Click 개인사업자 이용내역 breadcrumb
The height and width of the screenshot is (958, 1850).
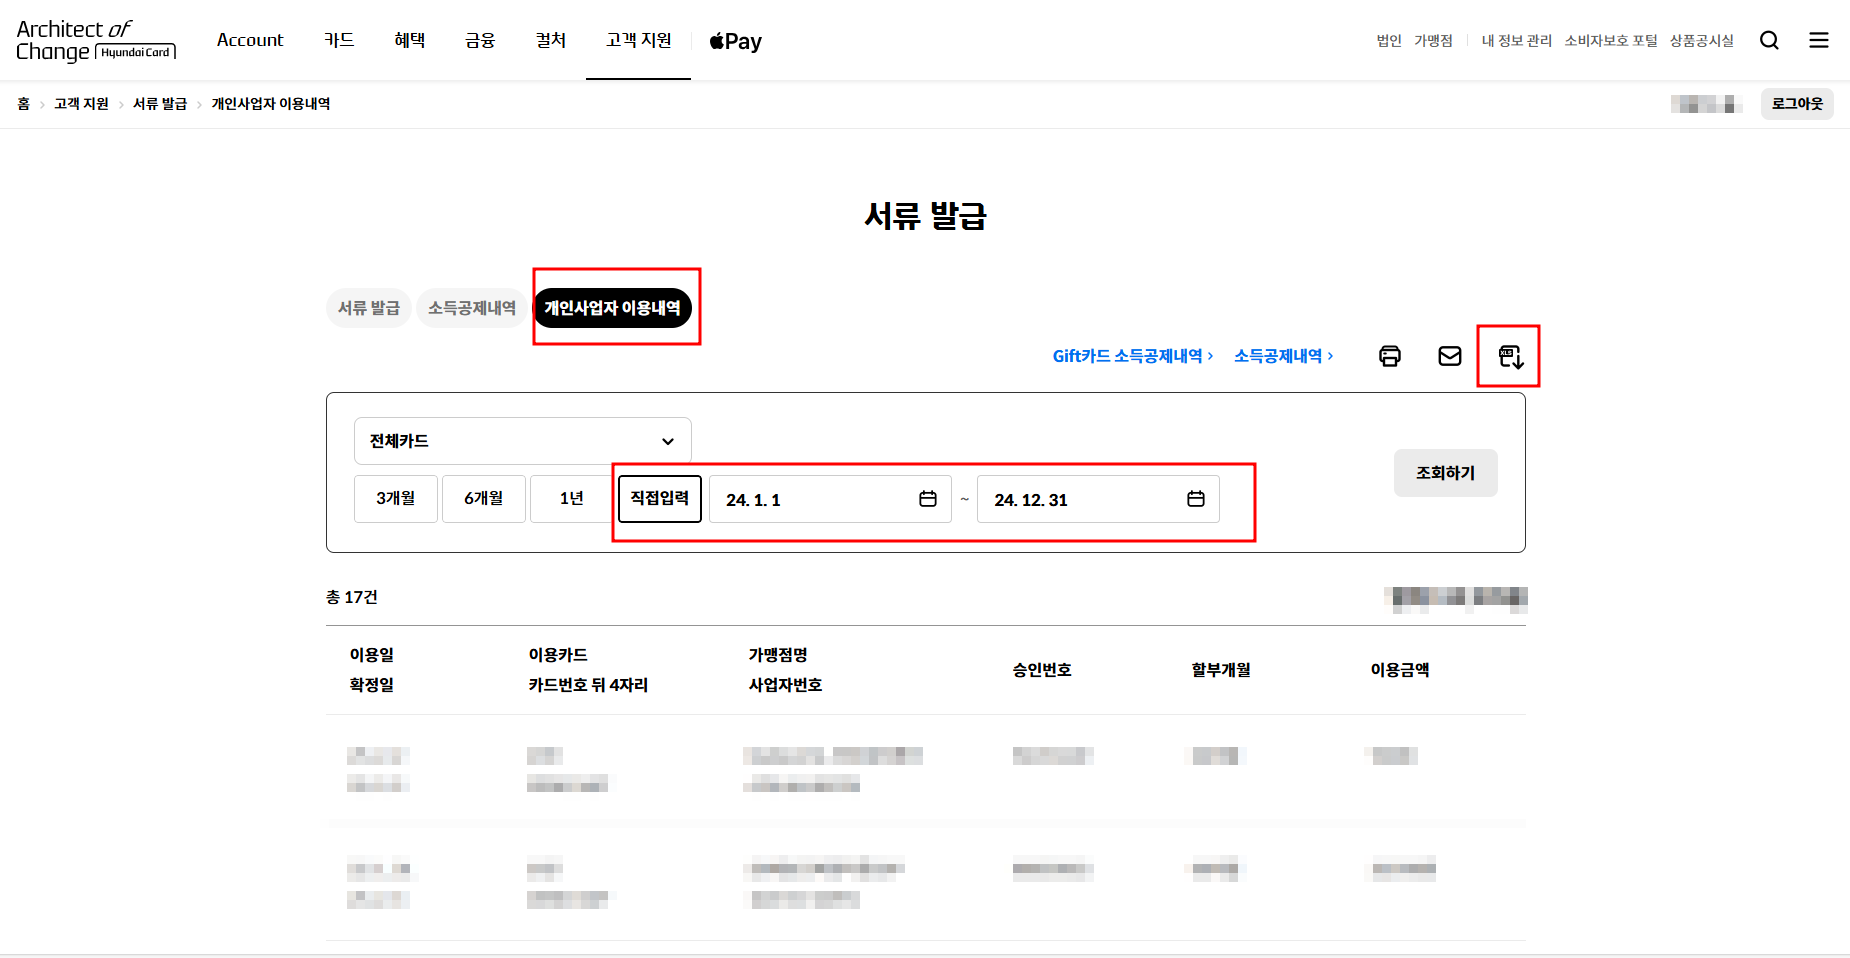tap(271, 104)
